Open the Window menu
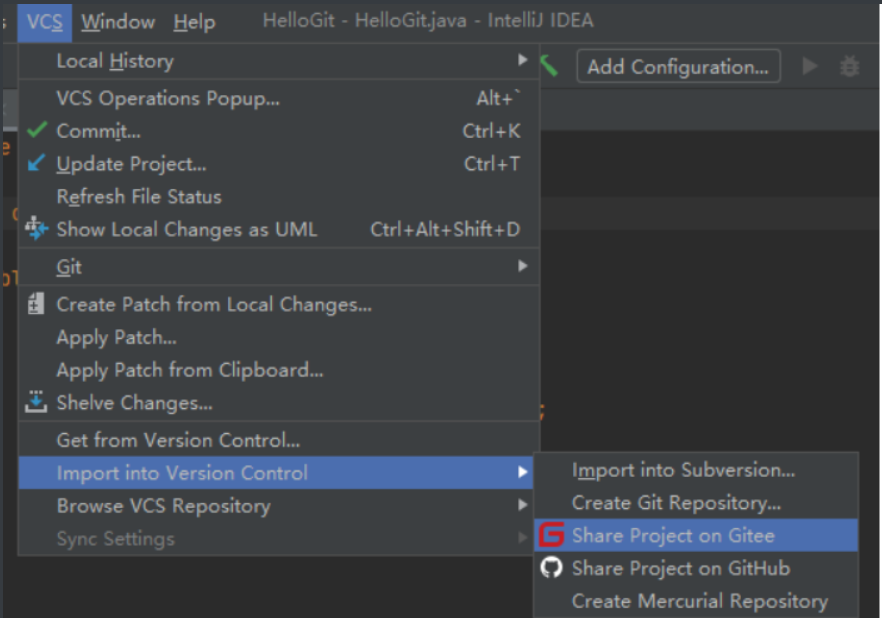This screenshot has width=882, height=618. [x=118, y=22]
